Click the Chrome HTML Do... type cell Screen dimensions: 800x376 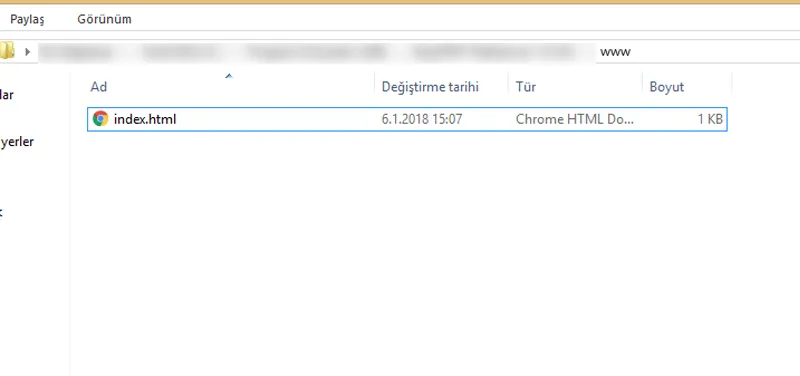(574, 119)
